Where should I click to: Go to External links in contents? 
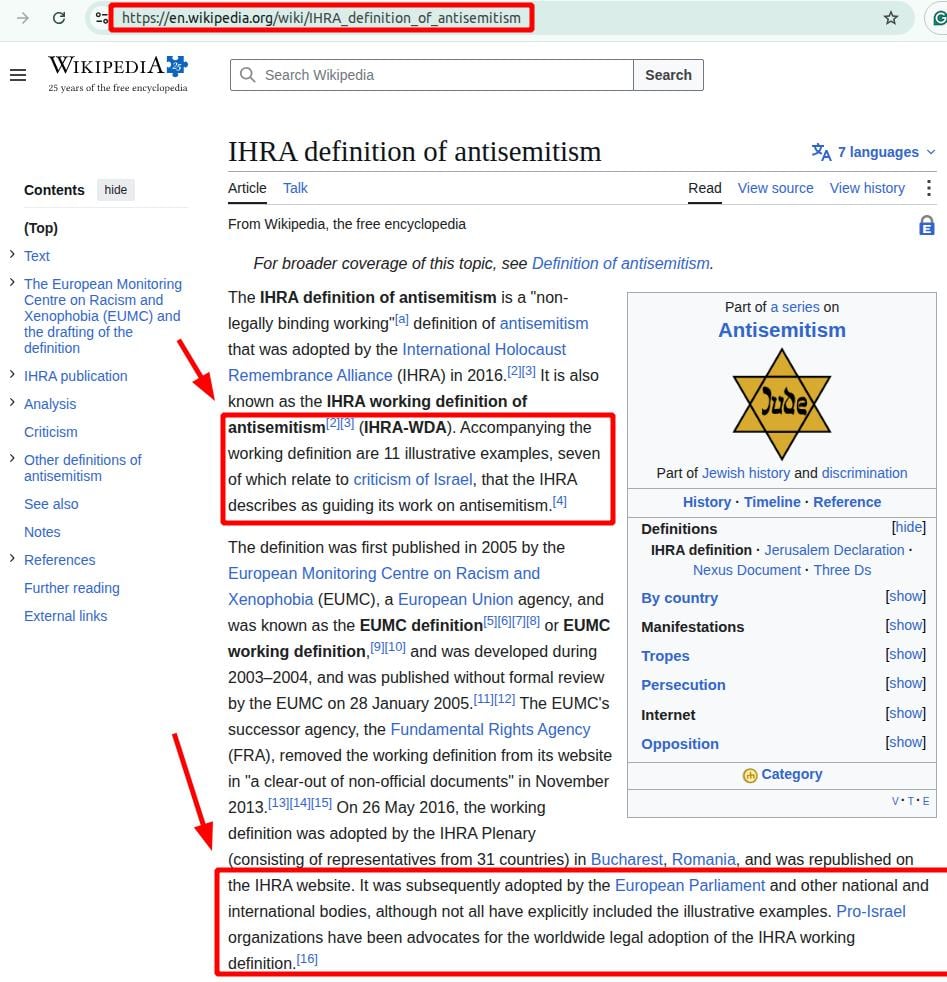pyautogui.click(x=65, y=616)
